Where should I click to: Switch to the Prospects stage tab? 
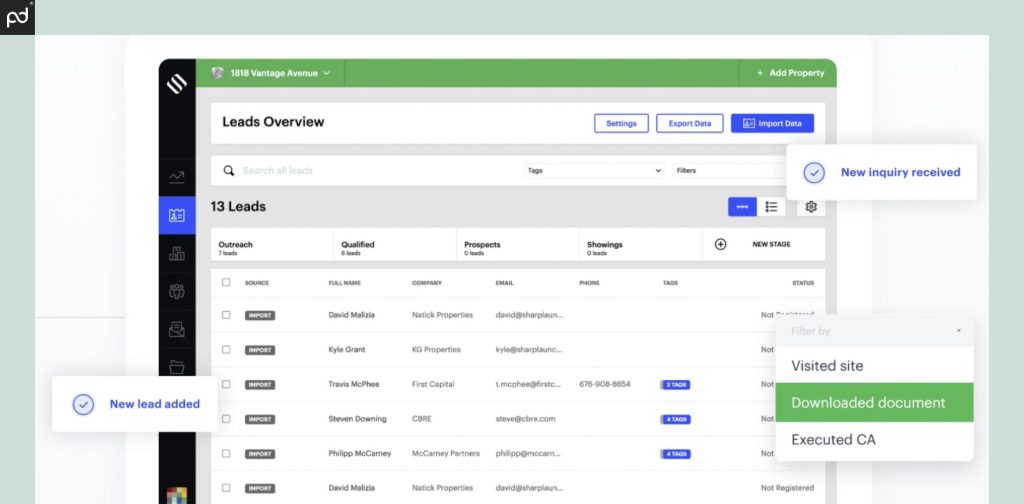tap(517, 245)
